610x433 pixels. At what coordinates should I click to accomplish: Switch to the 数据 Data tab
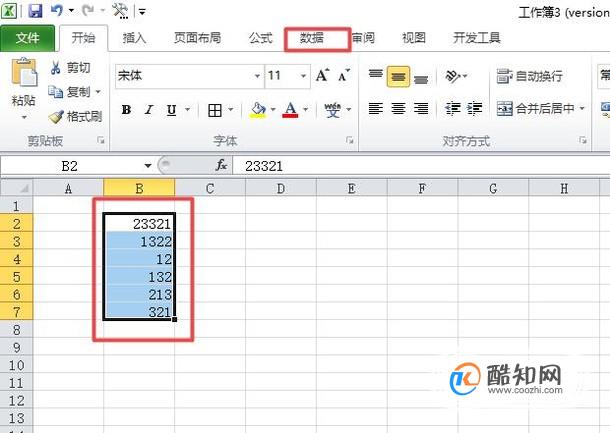(312, 38)
